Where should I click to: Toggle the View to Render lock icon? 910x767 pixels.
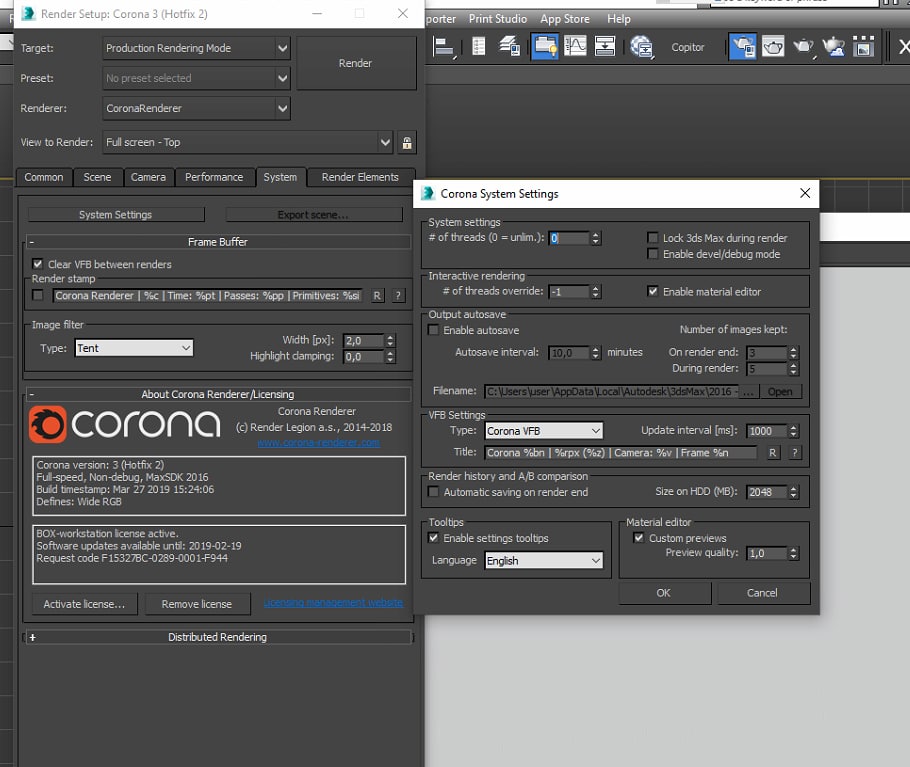(x=407, y=143)
